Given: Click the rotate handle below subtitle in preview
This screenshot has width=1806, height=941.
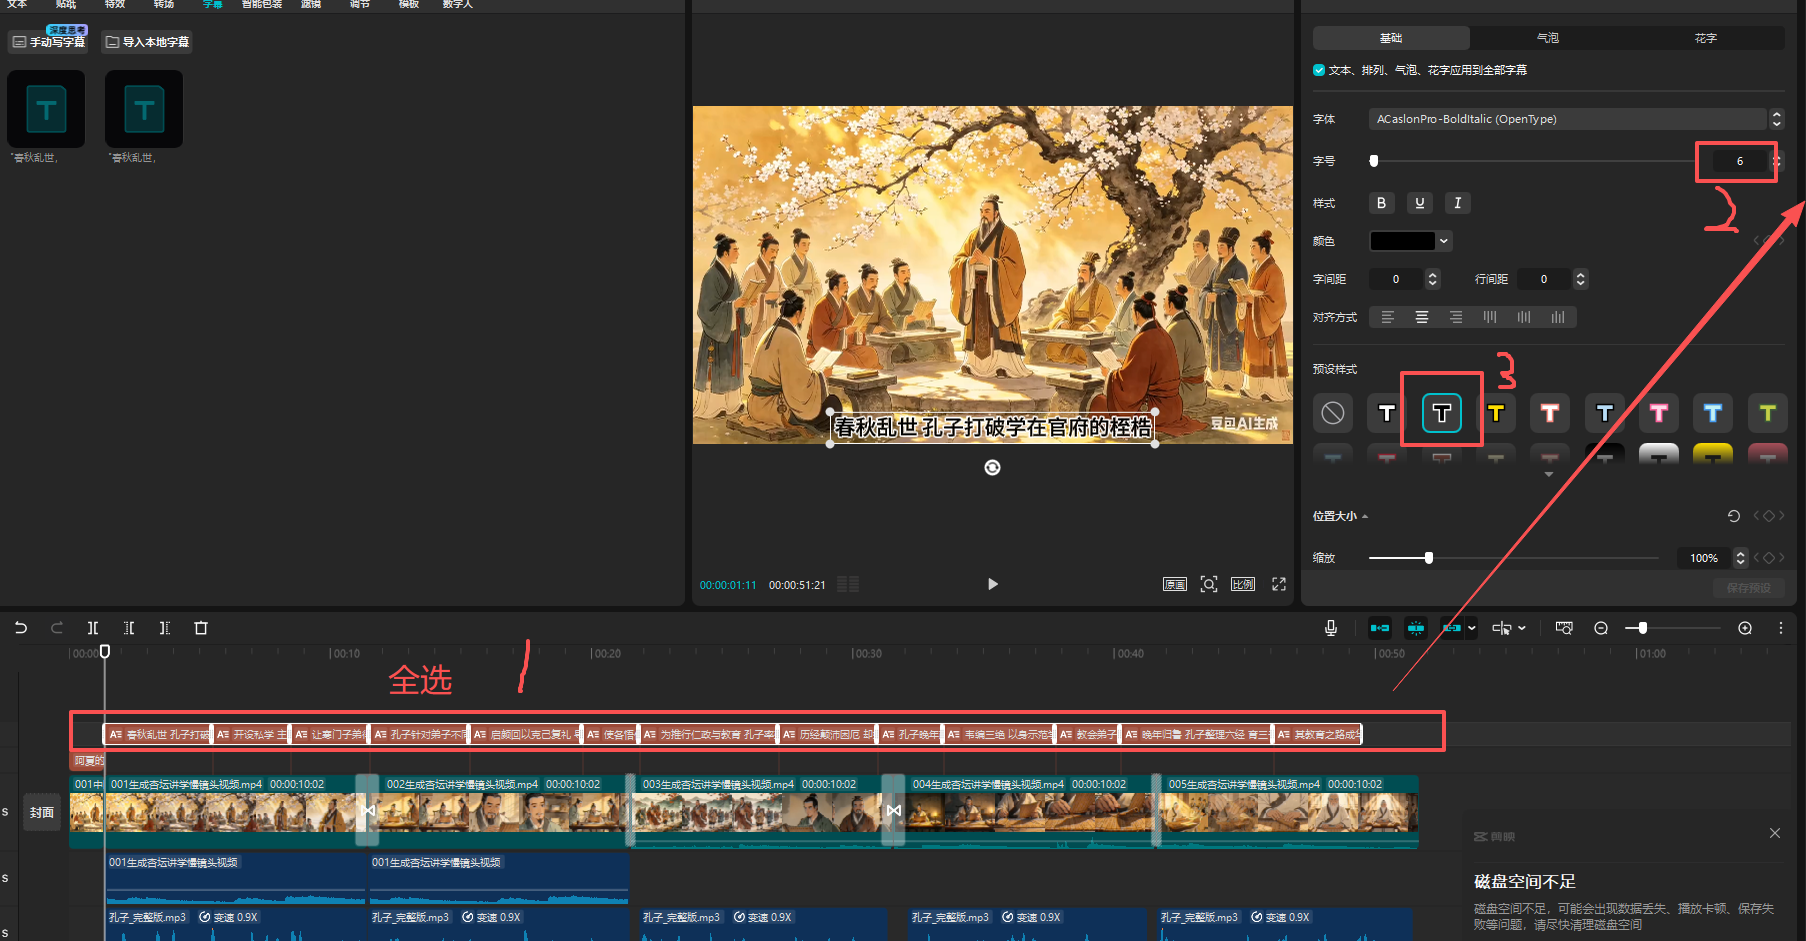Looking at the screenshot, I should click(x=992, y=467).
